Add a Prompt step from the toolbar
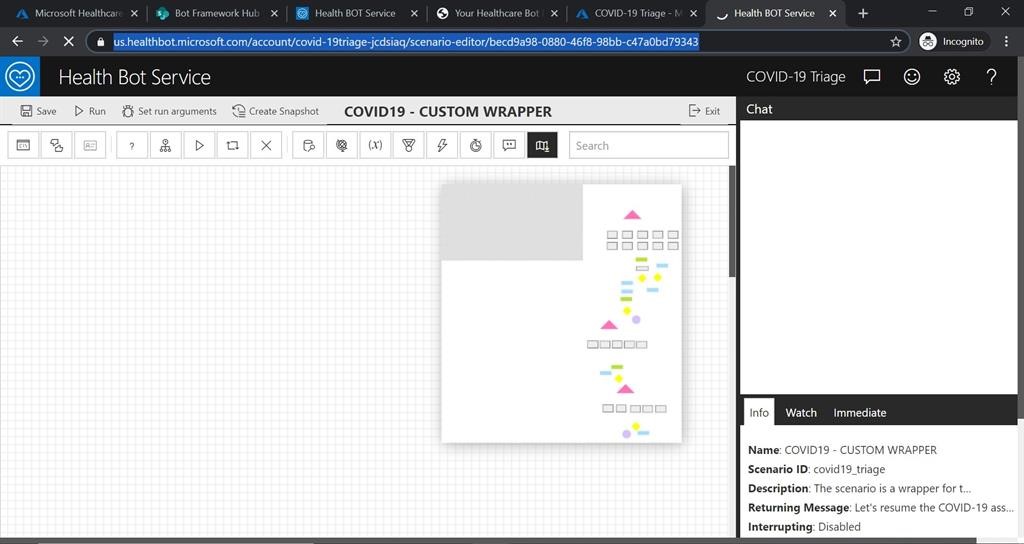The width and height of the screenshot is (1024, 544). 24,146
